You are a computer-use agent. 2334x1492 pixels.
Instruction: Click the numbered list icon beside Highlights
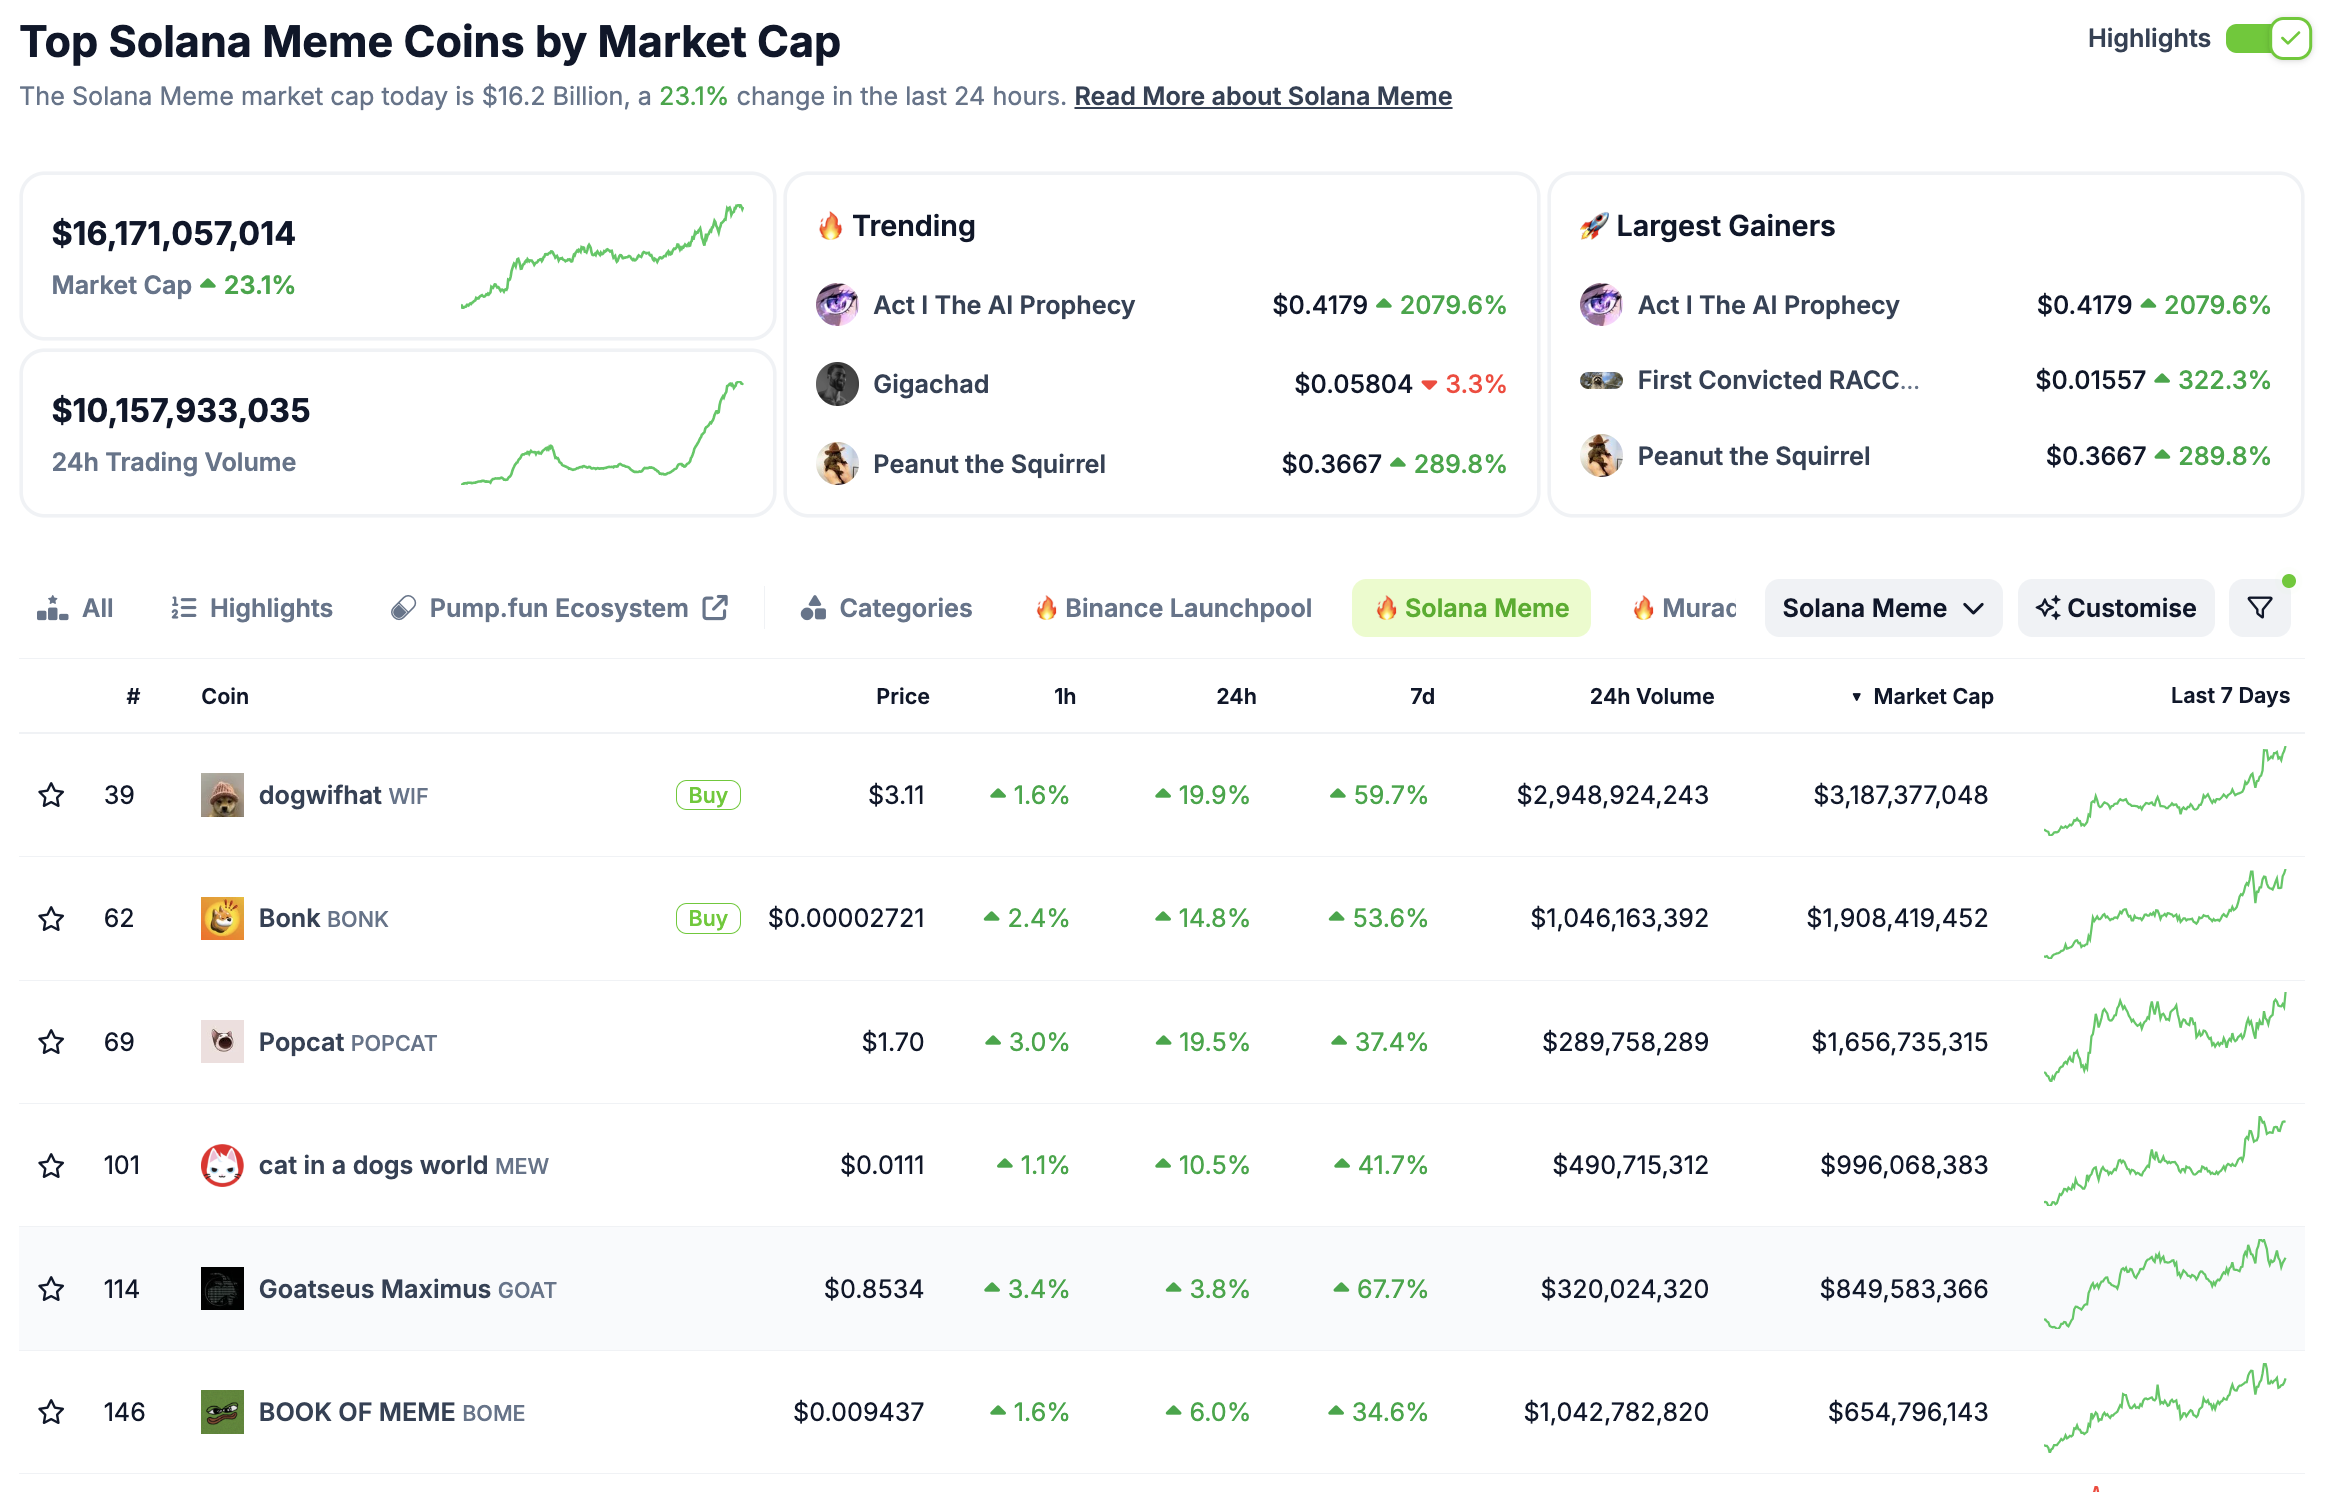coord(182,607)
